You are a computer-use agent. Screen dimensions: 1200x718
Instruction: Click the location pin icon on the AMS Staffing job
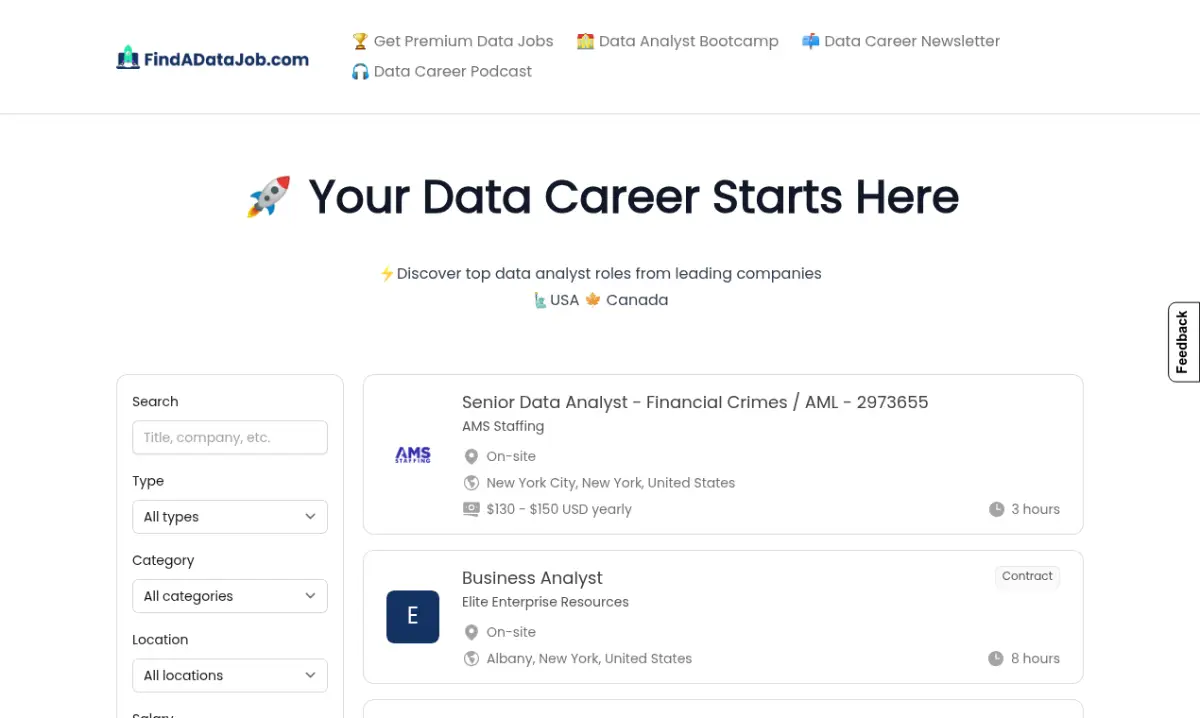click(471, 456)
